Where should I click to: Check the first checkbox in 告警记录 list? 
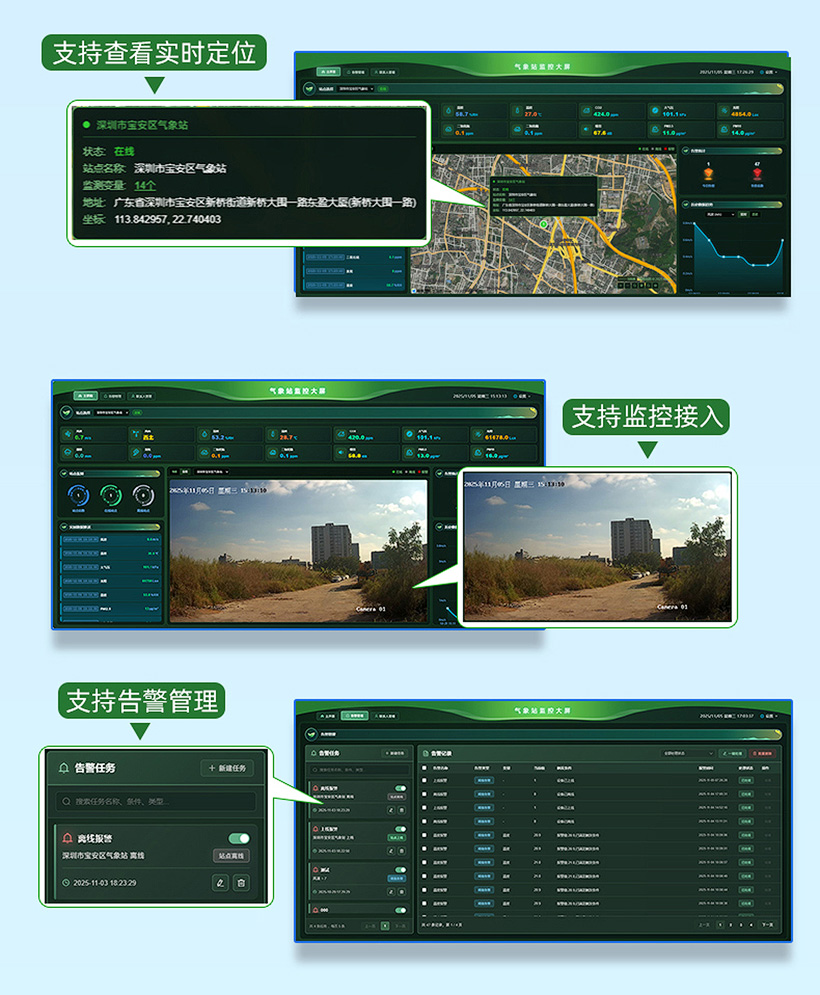(x=423, y=781)
